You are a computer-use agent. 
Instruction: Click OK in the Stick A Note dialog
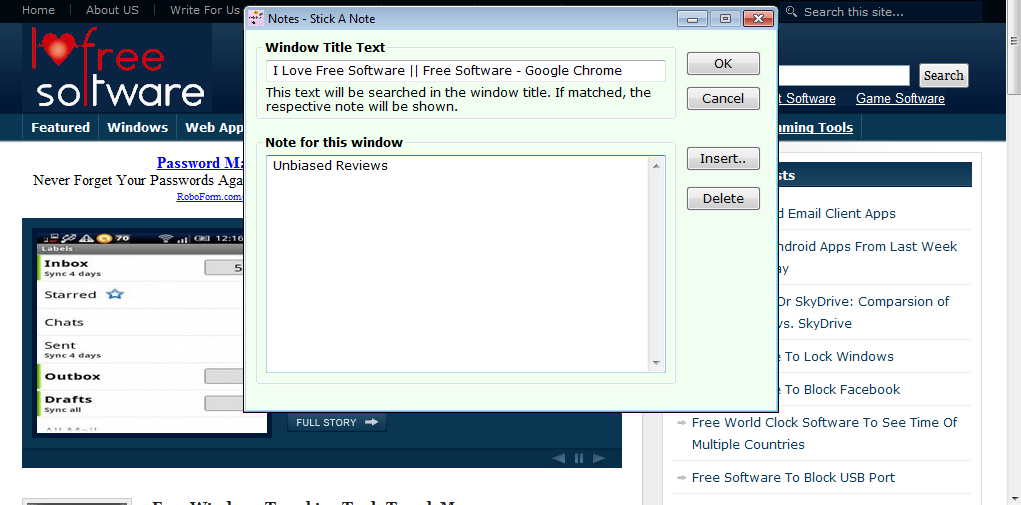(723, 63)
